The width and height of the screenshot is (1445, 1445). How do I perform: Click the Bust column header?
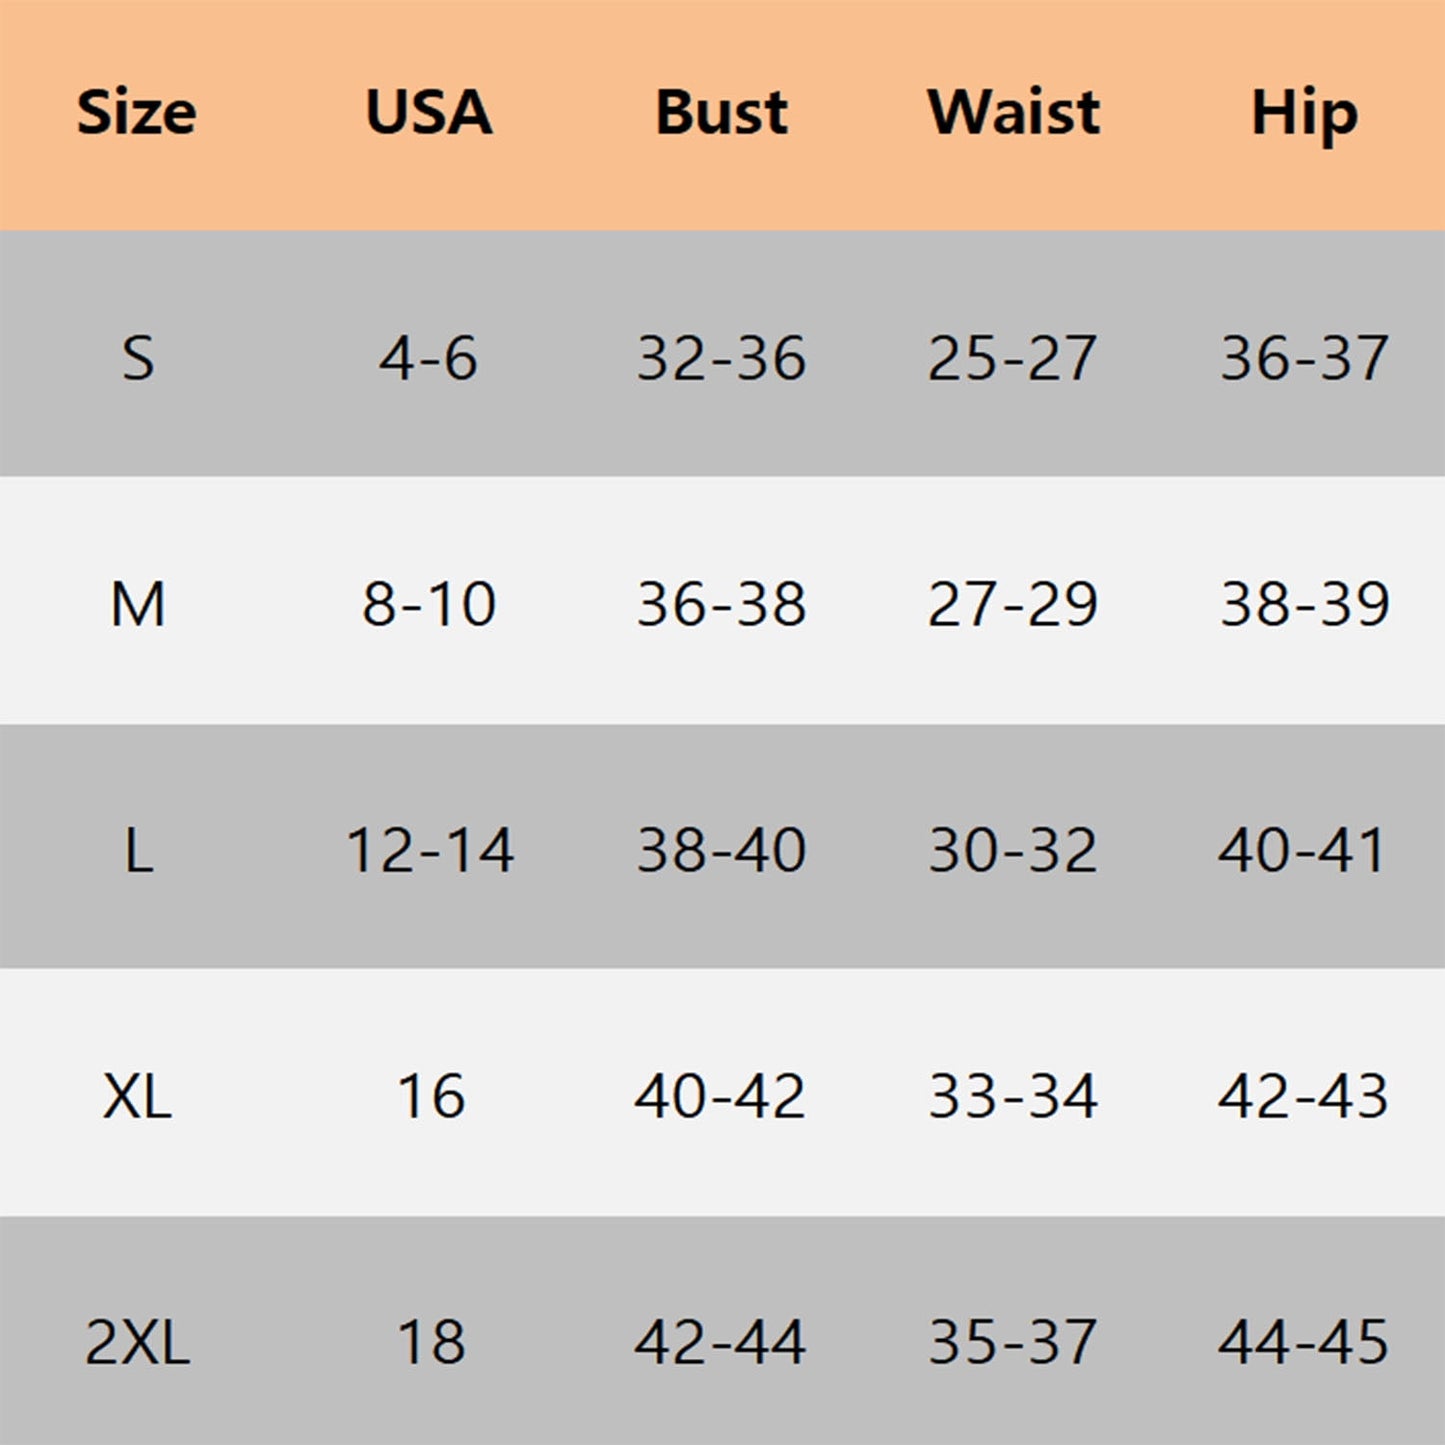click(x=721, y=112)
